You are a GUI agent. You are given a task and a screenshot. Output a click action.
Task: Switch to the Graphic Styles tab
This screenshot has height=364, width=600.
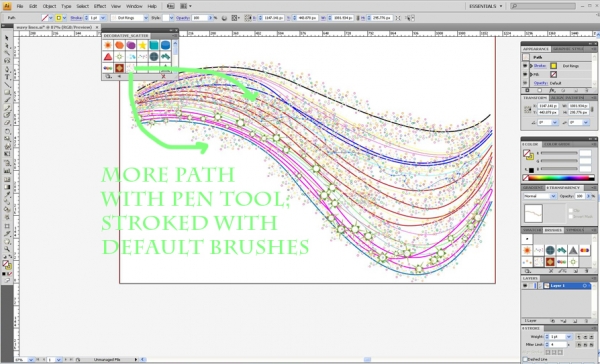click(568, 49)
